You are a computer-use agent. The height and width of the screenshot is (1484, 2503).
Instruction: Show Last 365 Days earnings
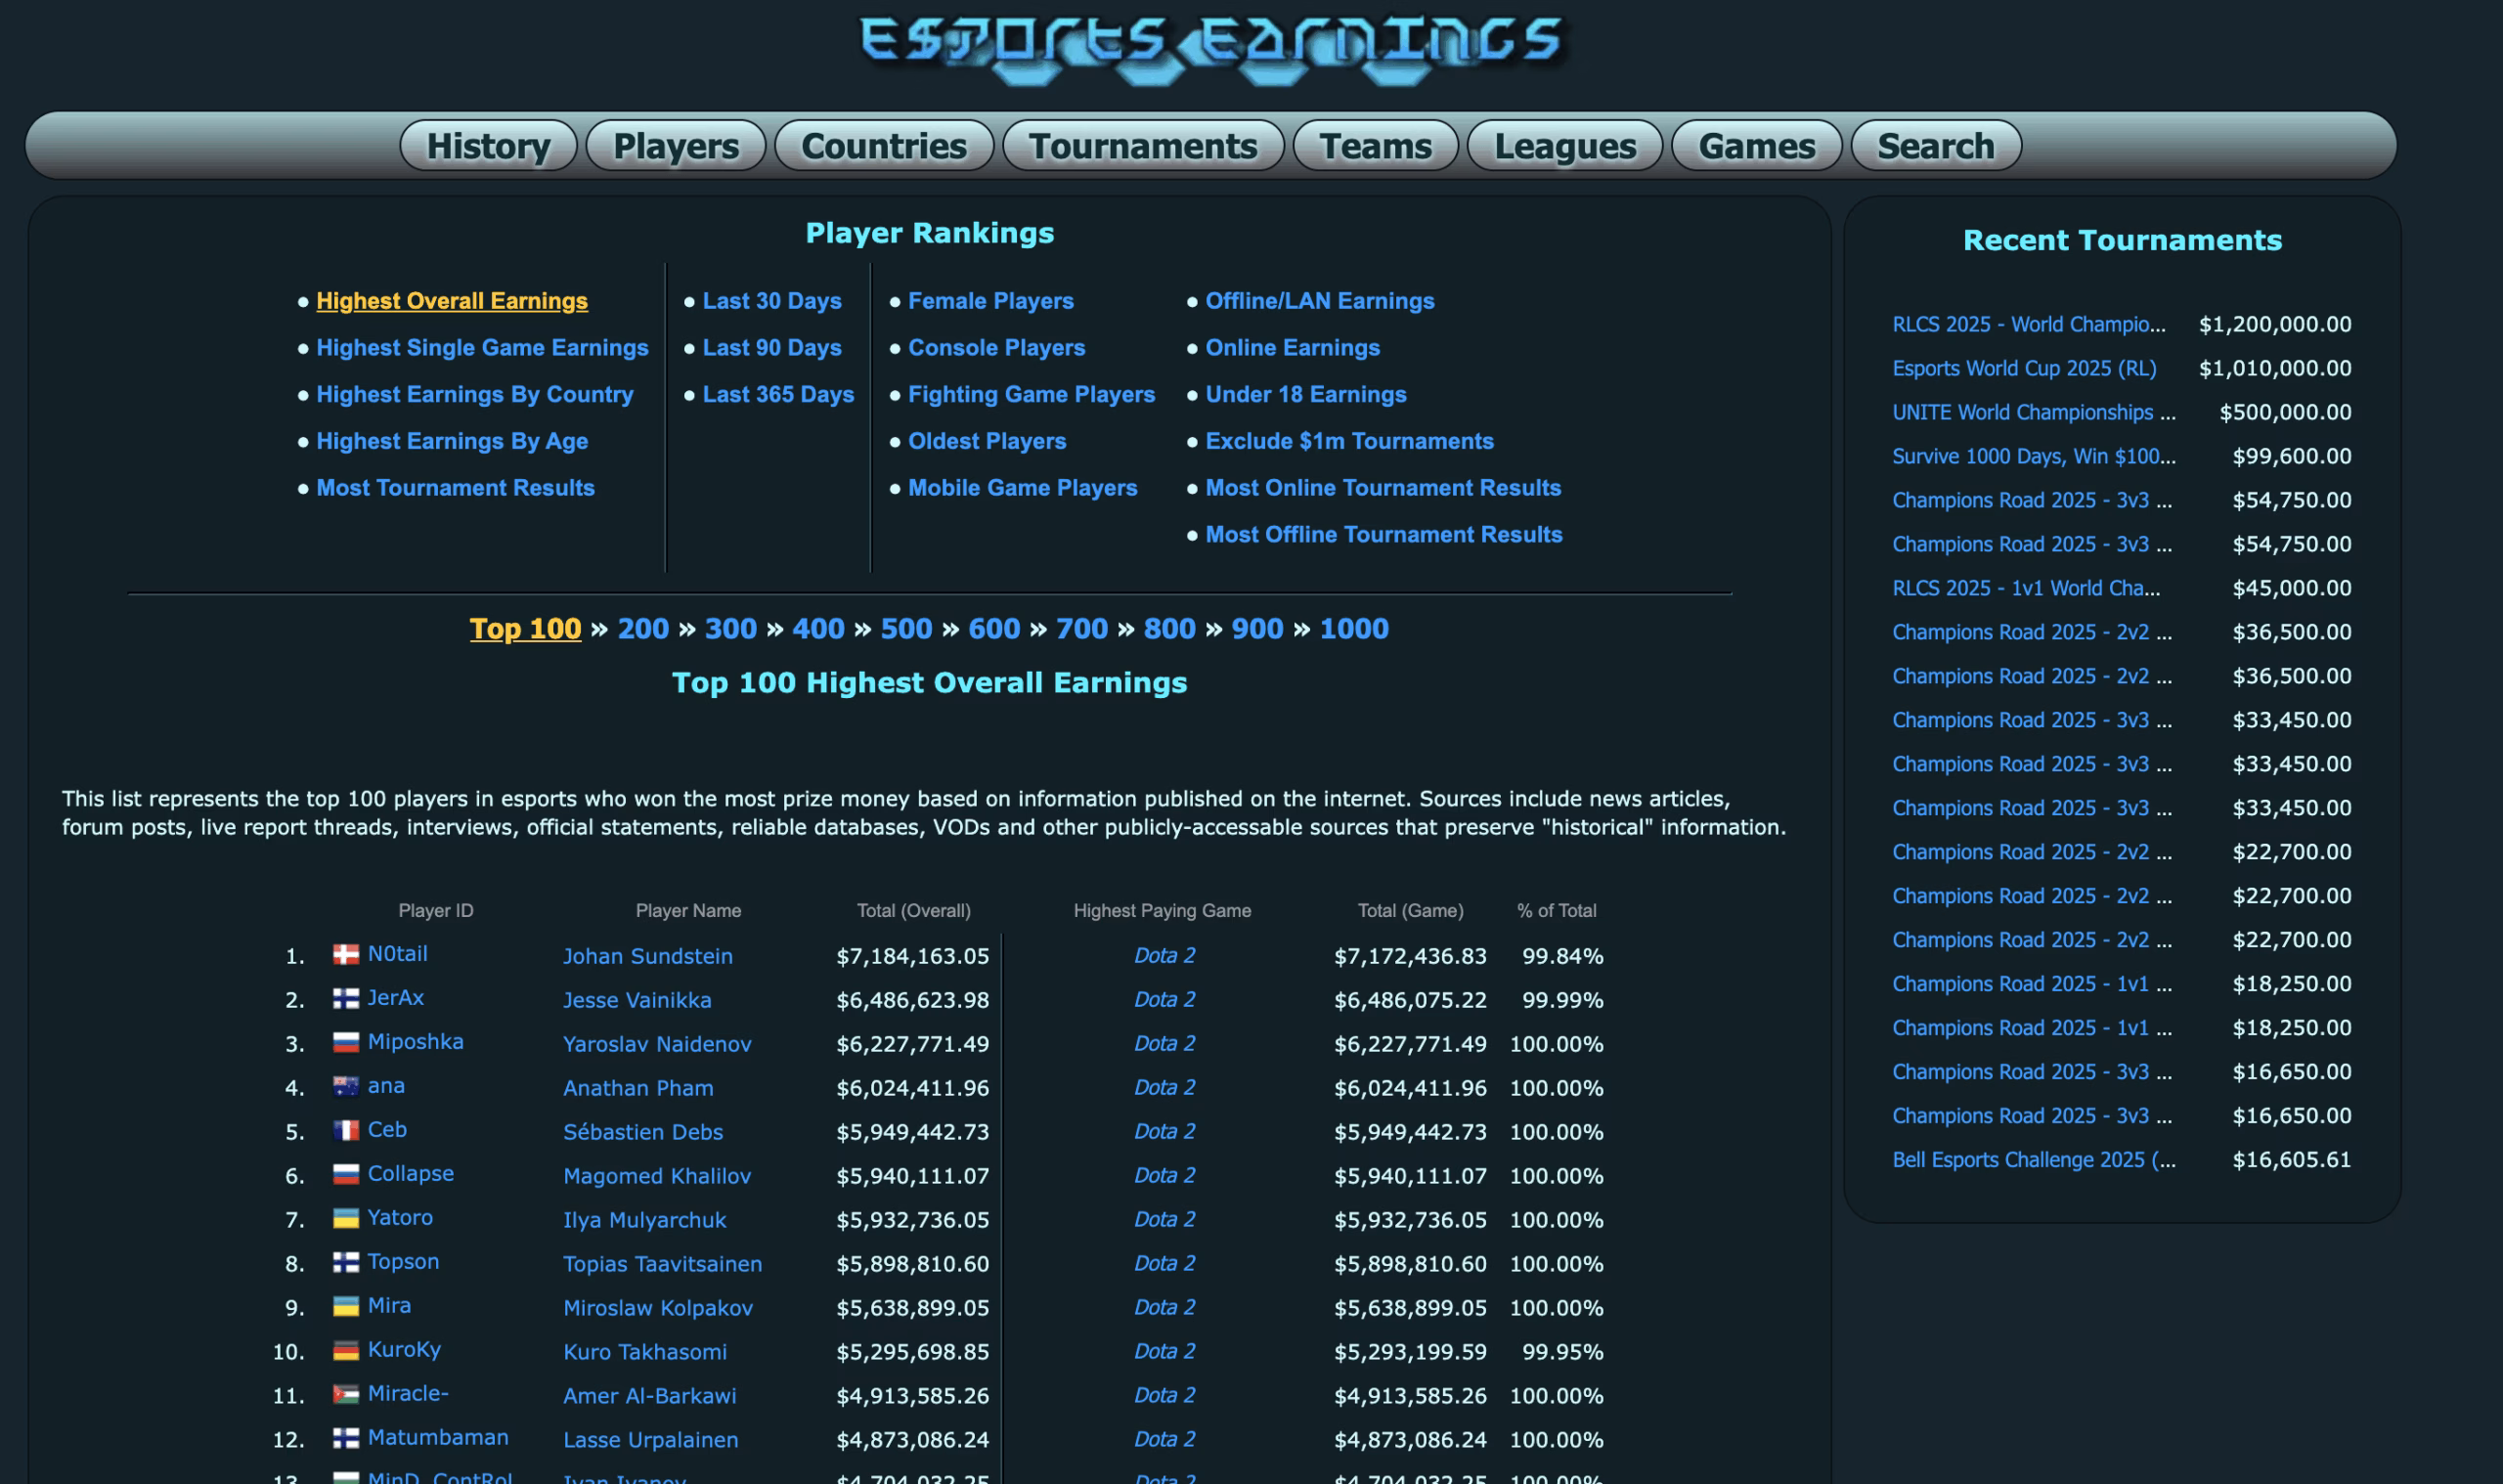pos(778,395)
